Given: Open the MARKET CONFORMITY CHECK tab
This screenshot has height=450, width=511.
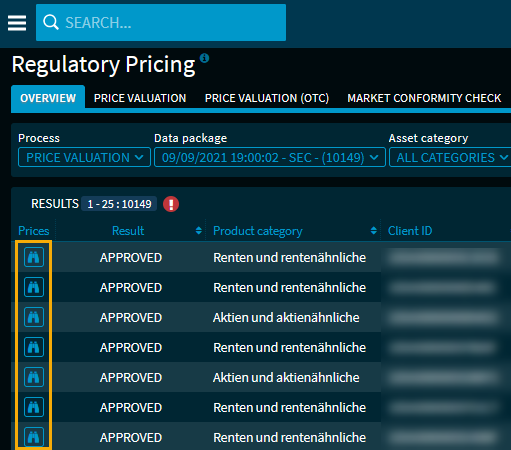Looking at the screenshot, I should coord(424,98).
